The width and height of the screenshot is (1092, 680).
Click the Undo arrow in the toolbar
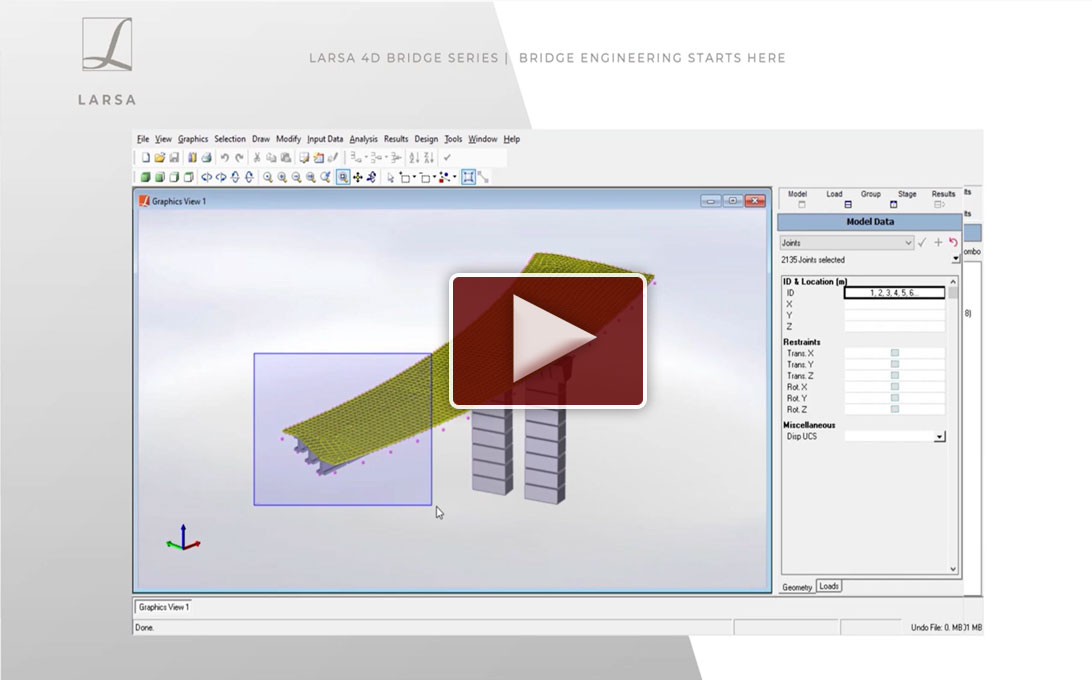click(225, 158)
